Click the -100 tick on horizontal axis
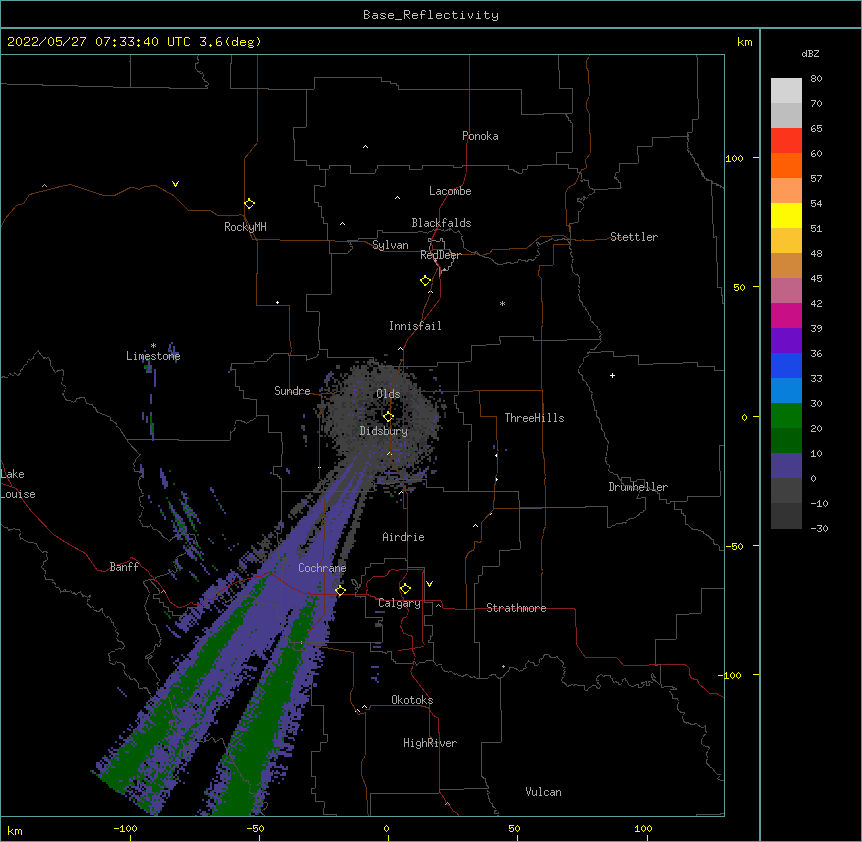Screen dimensions: 862x842 [125, 828]
